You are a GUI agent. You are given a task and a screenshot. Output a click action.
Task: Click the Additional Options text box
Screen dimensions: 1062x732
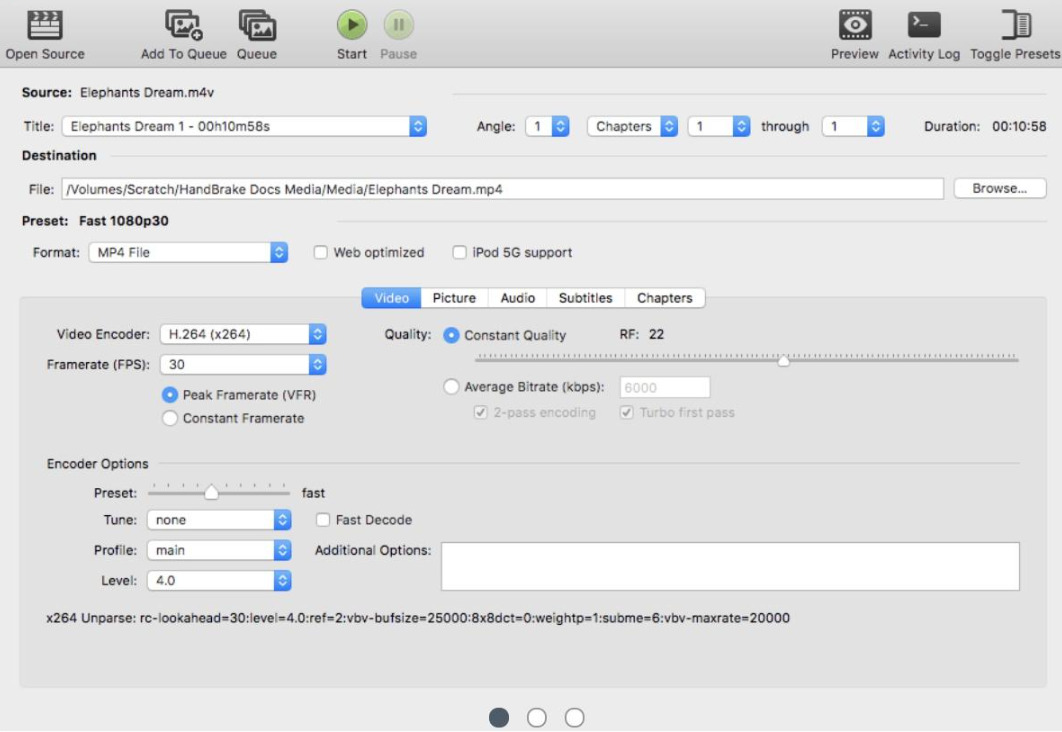point(730,566)
